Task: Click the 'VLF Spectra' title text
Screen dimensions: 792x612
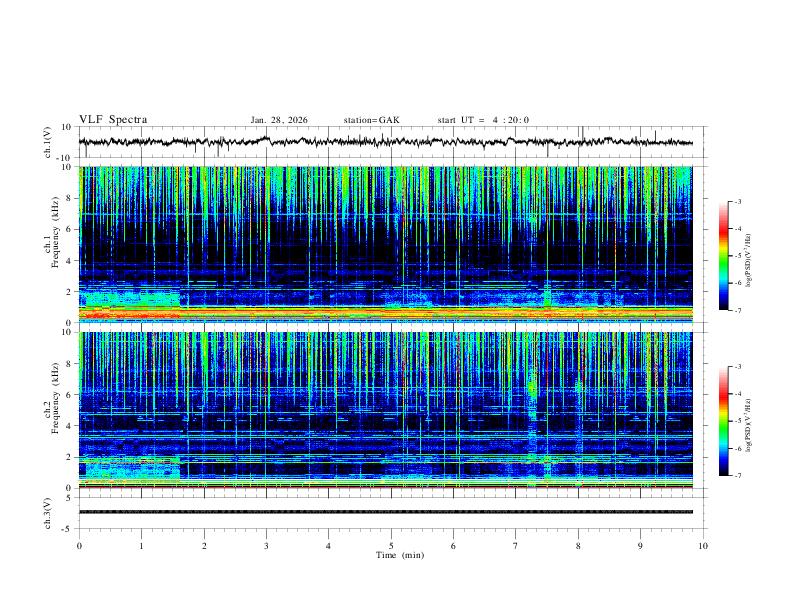Action: pyautogui.click(x=113, y=120)
